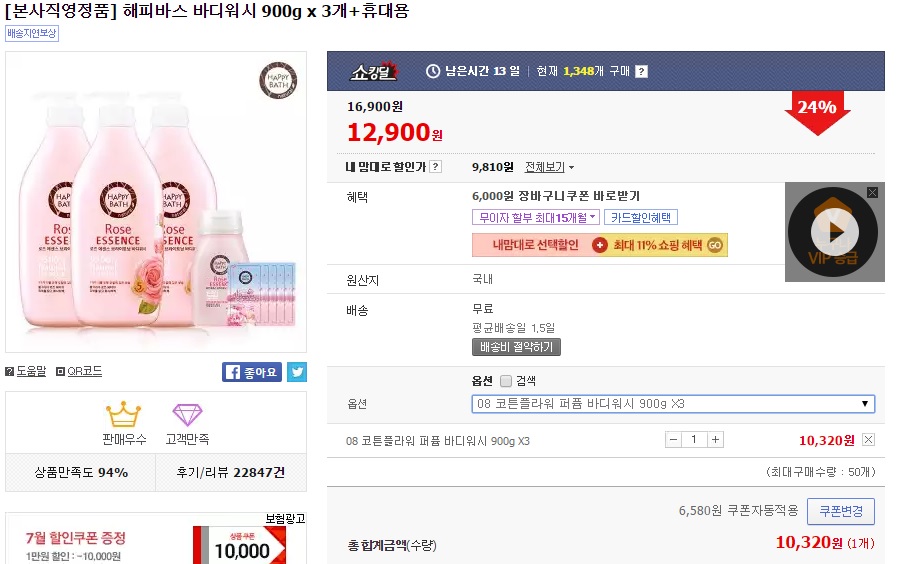899x564 pixels.
Task: Open the 도움말 help link
Action: (26, 371)
